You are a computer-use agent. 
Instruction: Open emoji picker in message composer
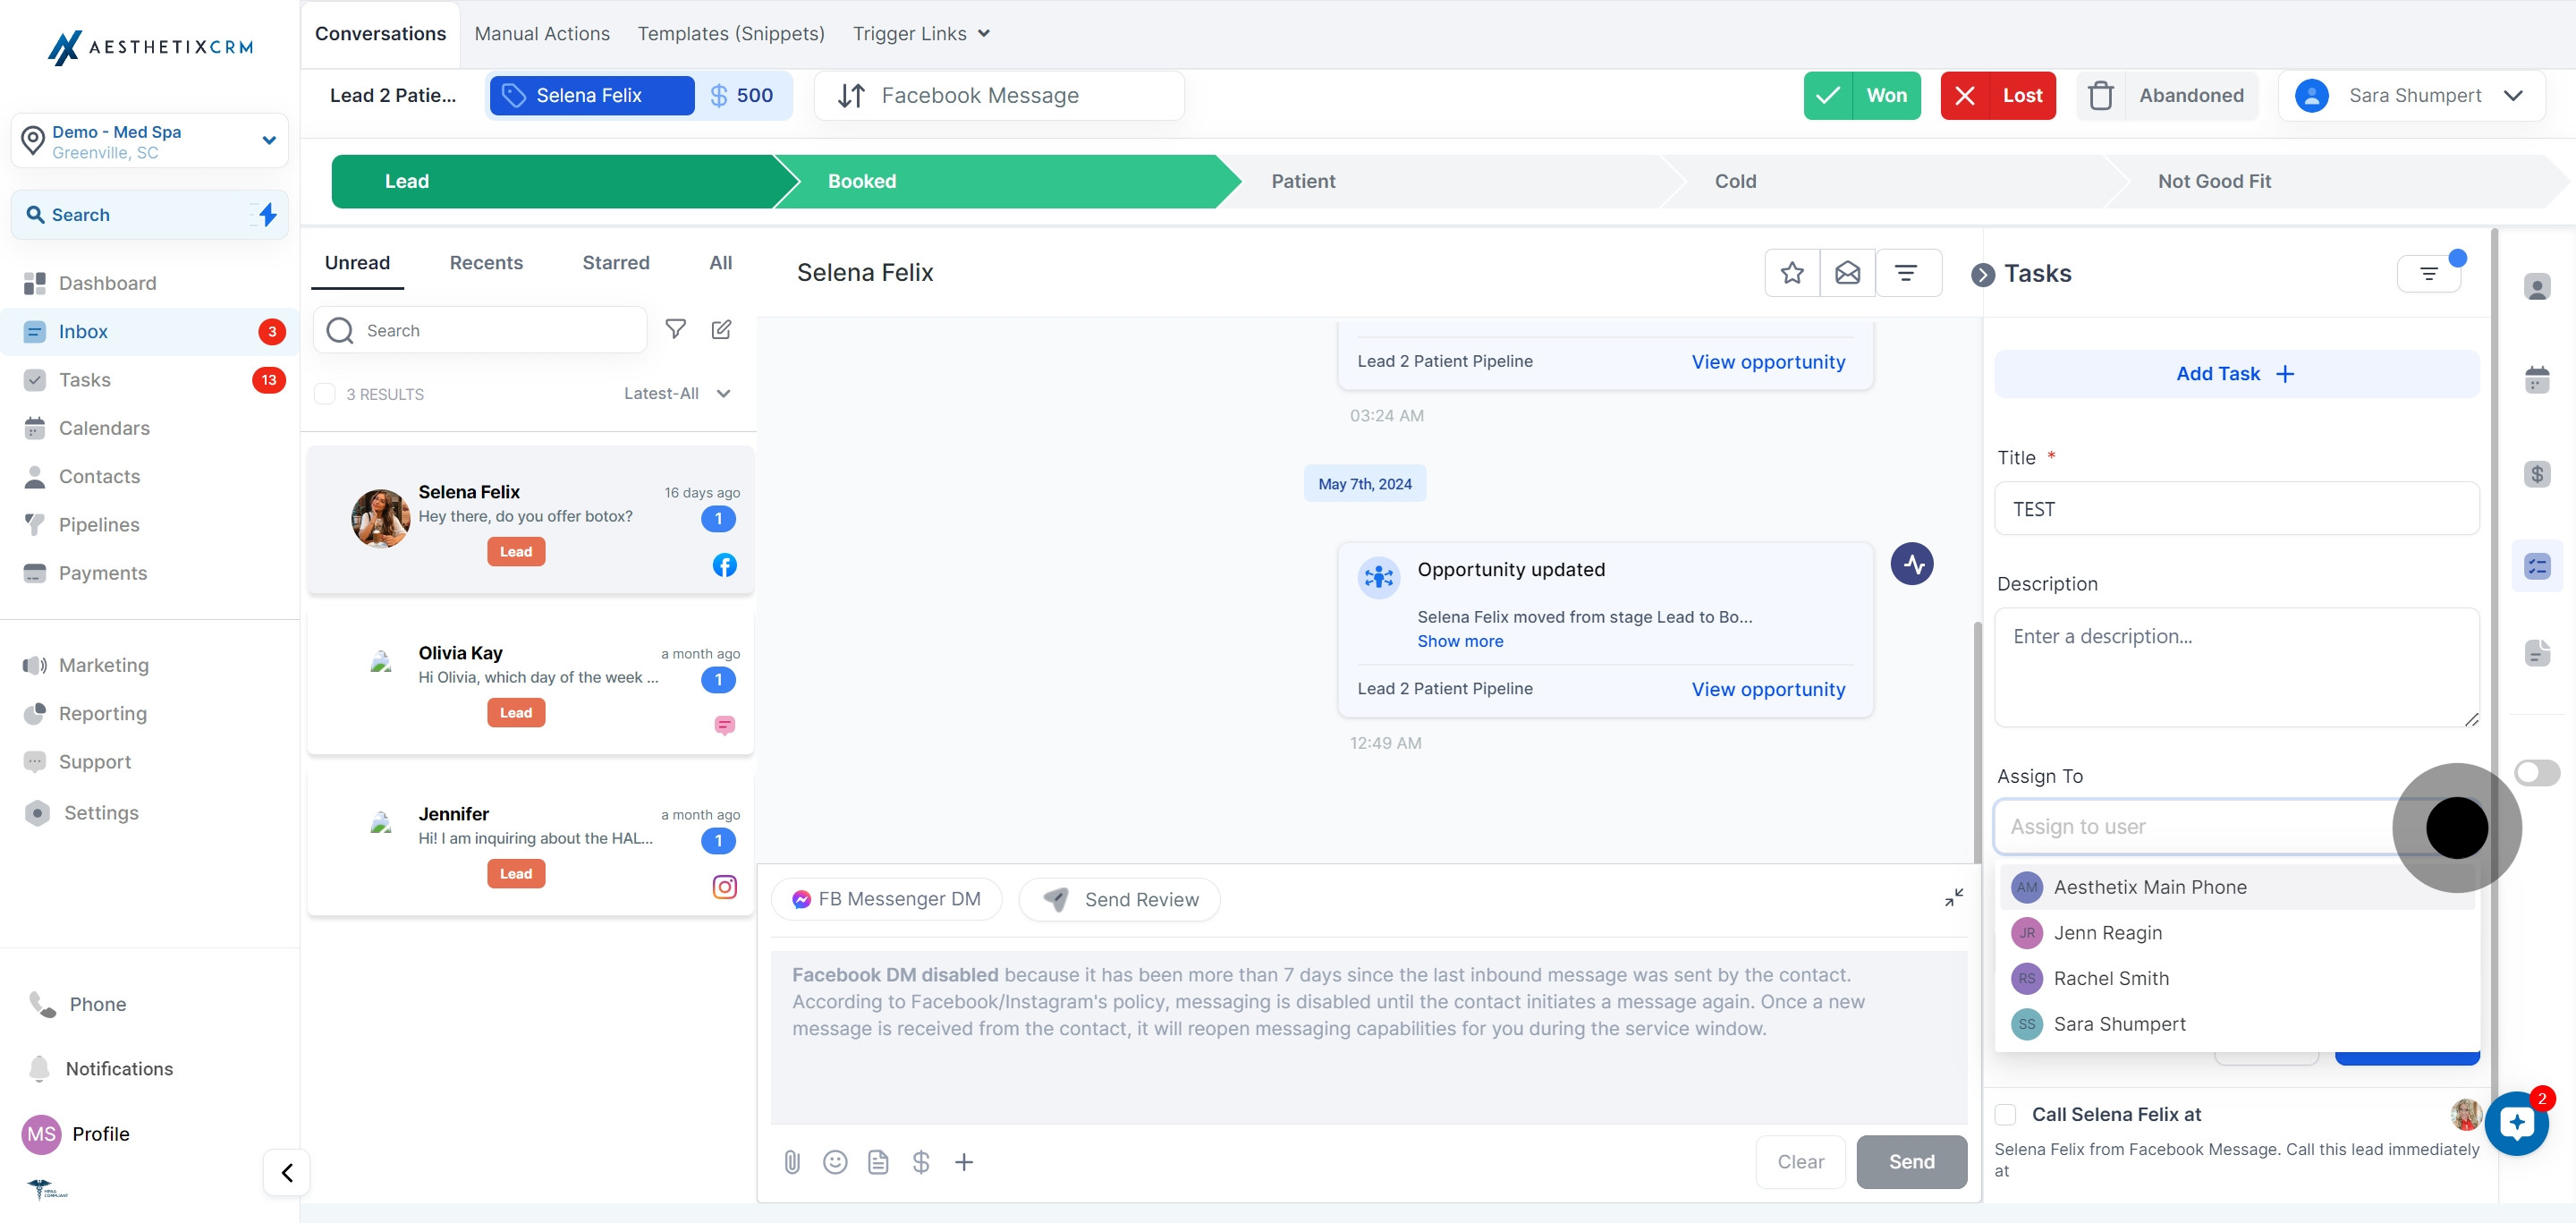click(835, 1162)
